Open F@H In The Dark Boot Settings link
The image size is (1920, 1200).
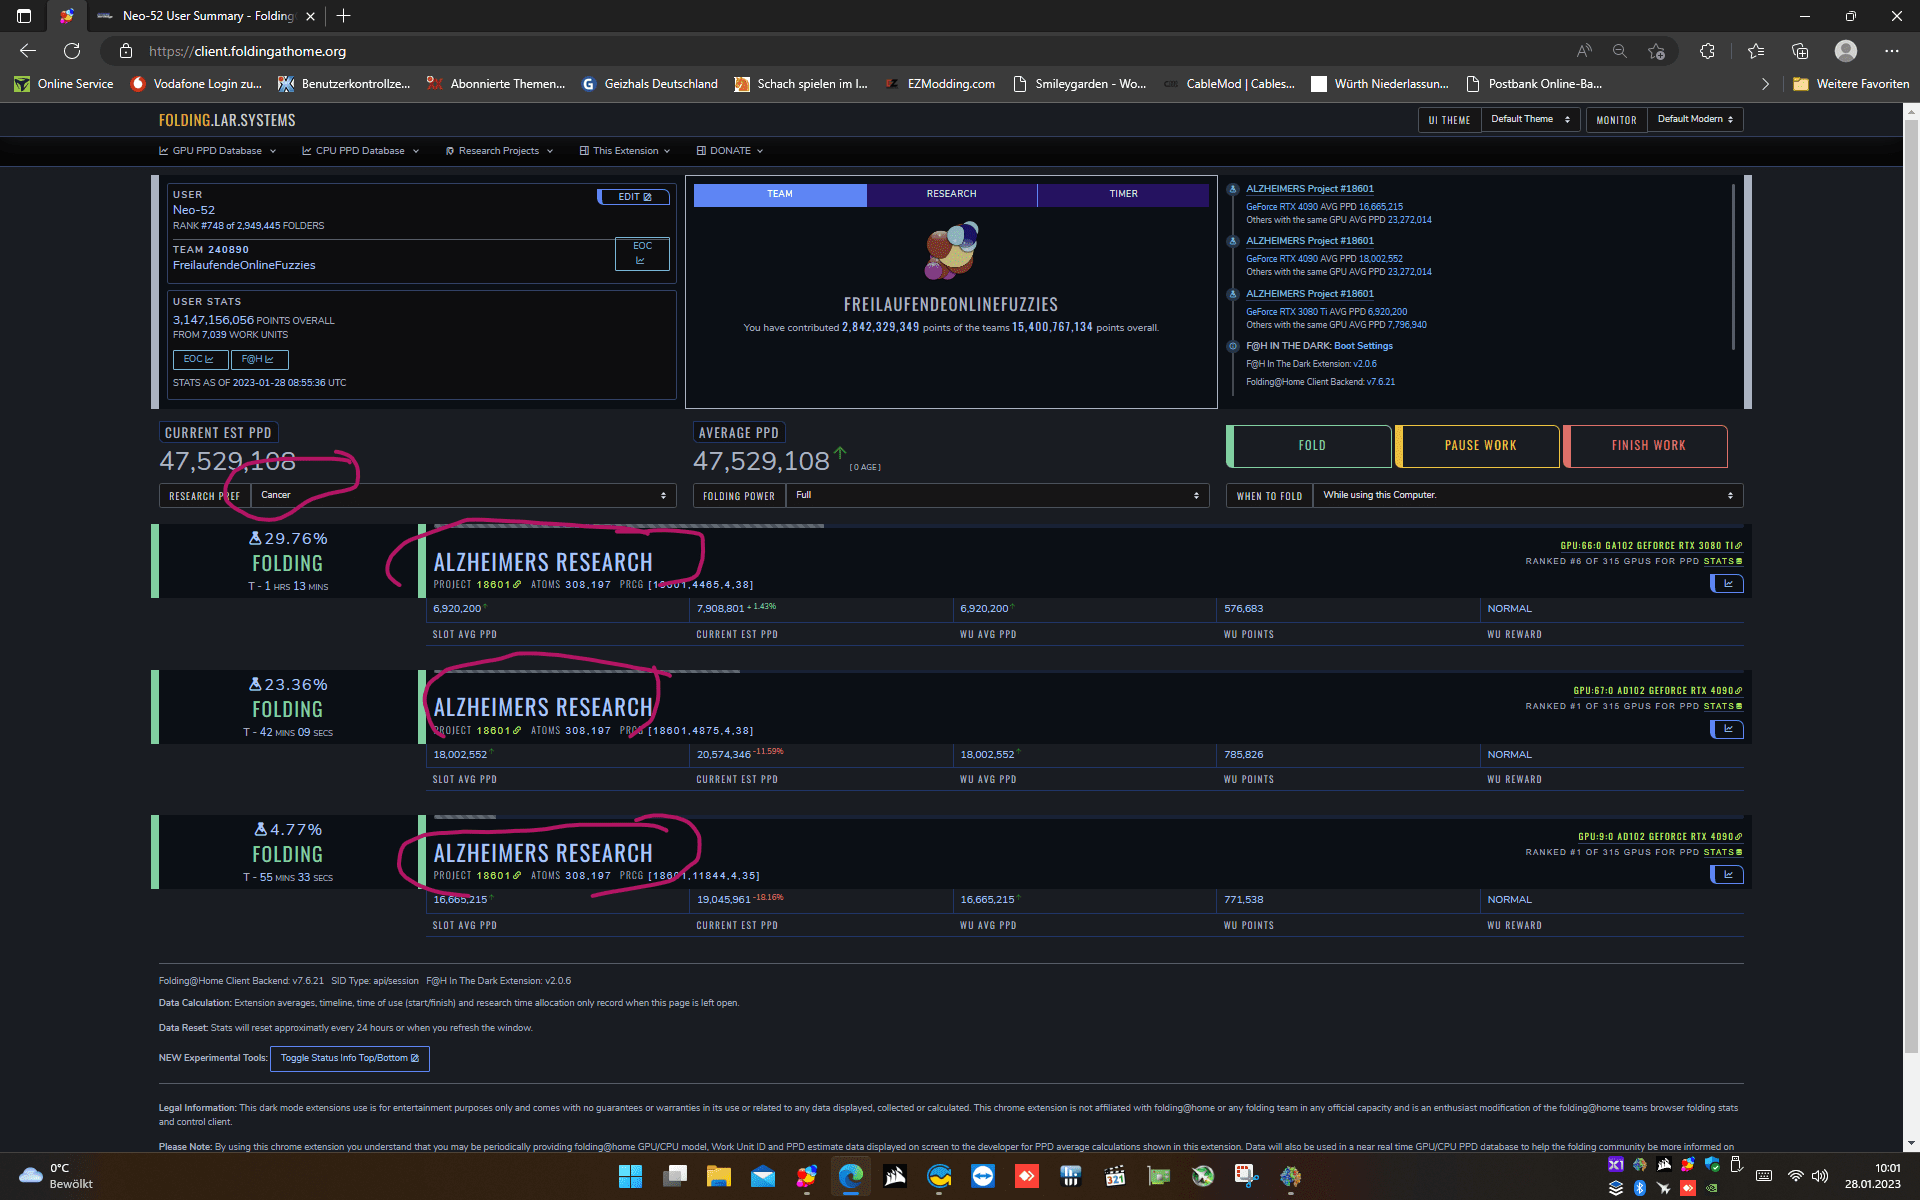[1363, 346]
